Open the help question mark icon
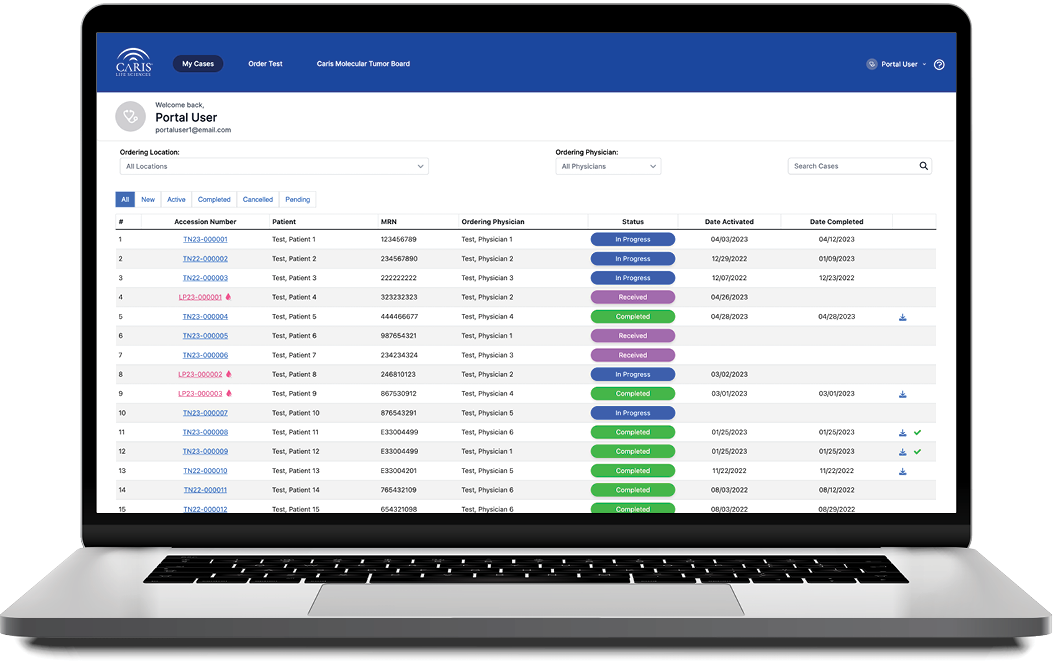Viewport: 1053px width, 663px height. (x=939, y=64)
